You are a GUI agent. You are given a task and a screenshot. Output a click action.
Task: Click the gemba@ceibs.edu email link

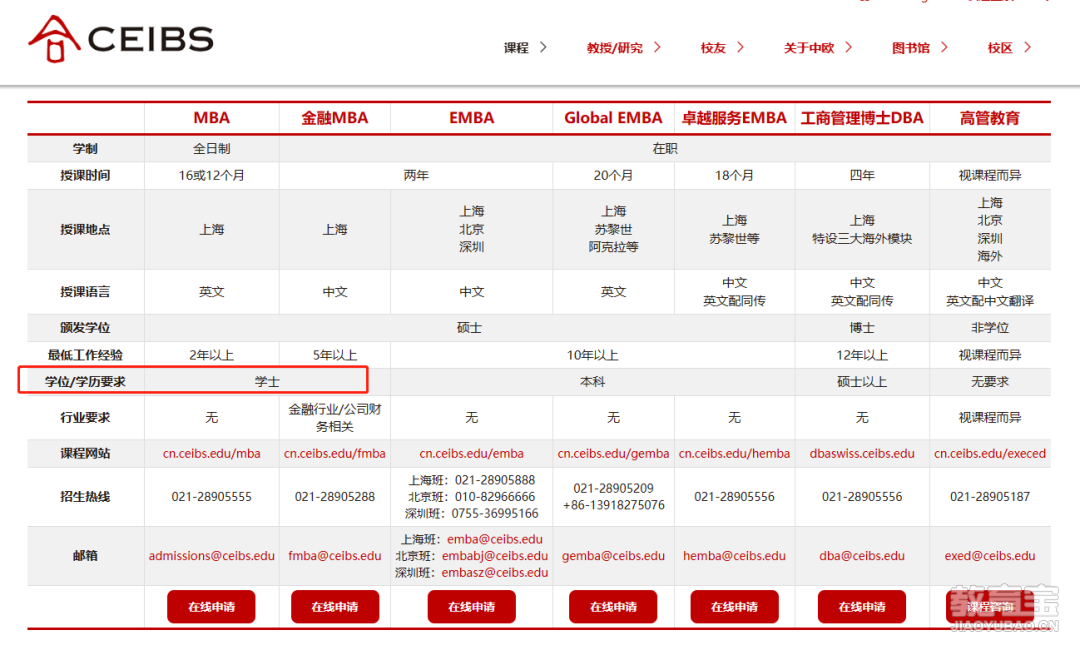tap(613, 556)
